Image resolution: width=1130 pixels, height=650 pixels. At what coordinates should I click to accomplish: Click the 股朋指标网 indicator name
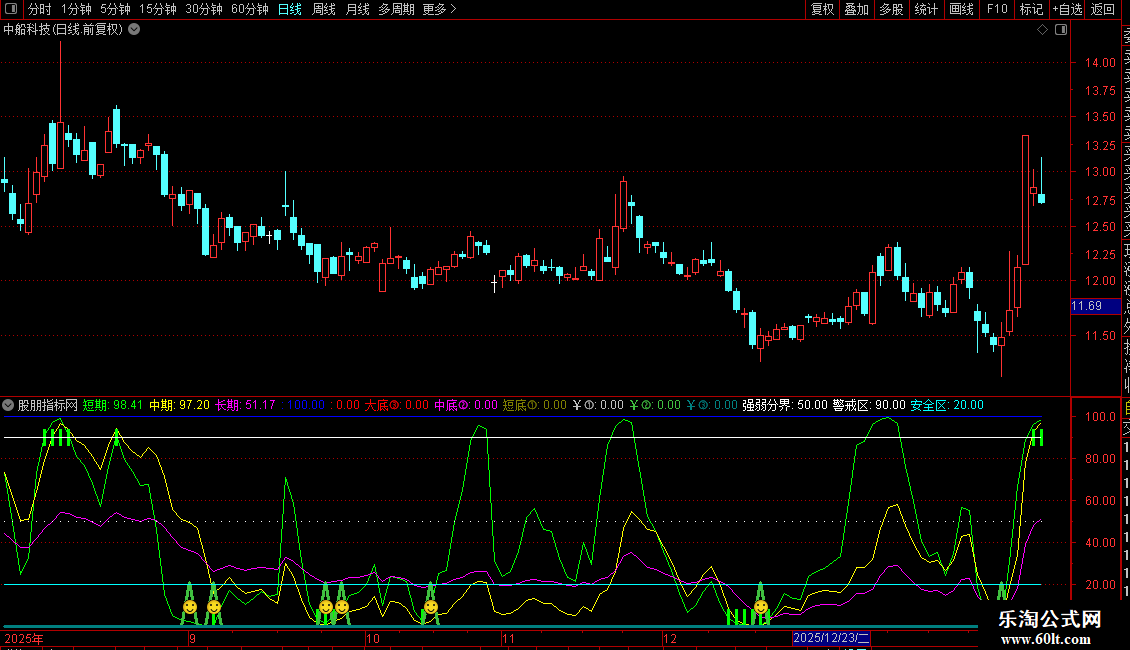48,405
